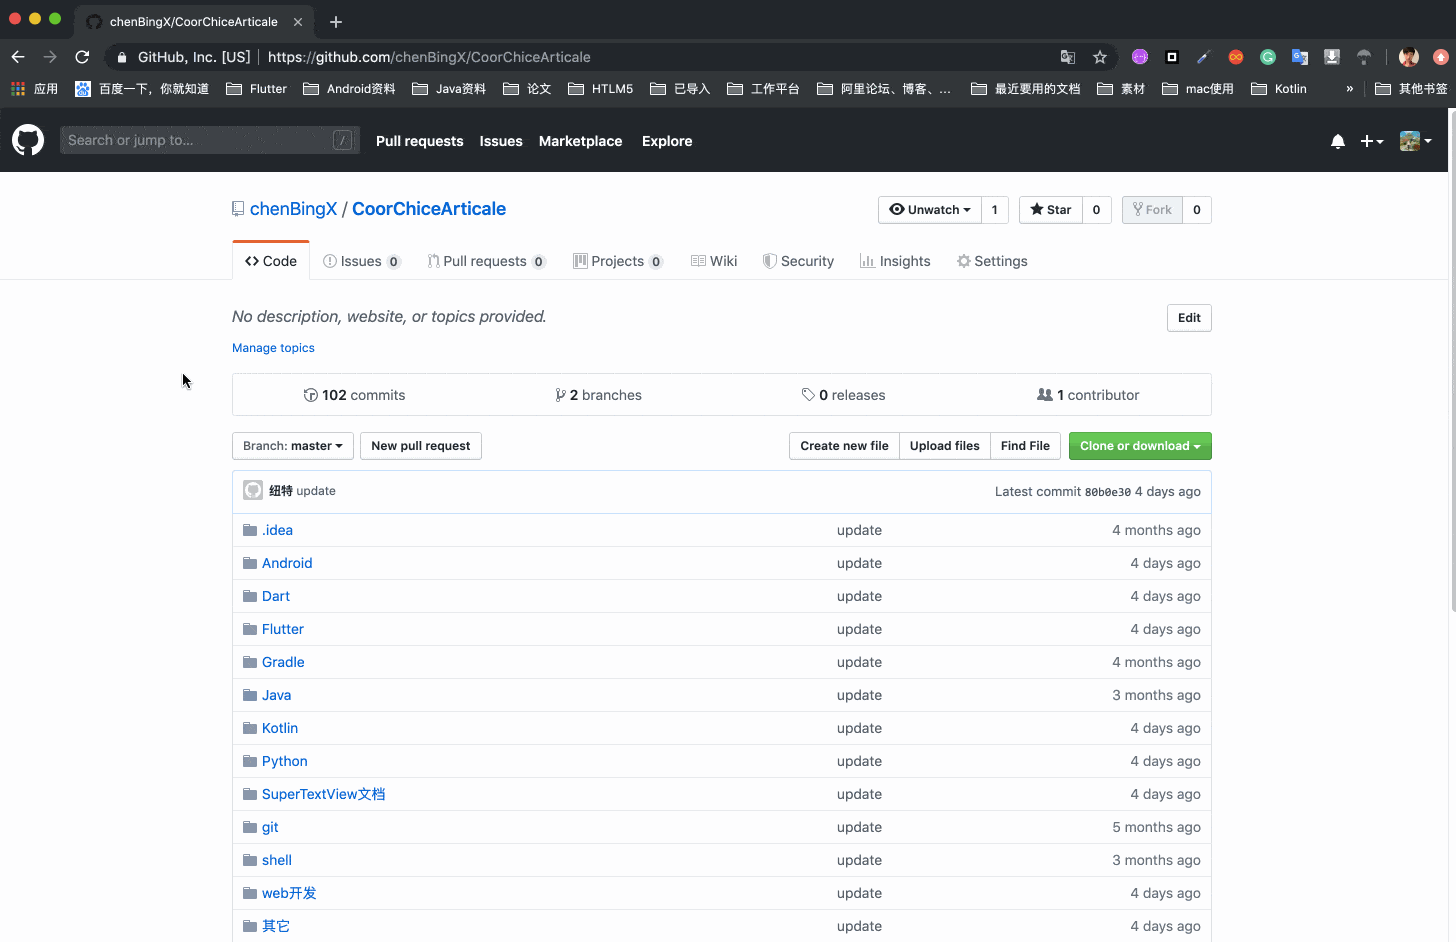Image resolution: width=1456 pixels, height=942 pixels.
Task: Click the CoorChiceArticale repository name
Action: (x=429, y=209)
